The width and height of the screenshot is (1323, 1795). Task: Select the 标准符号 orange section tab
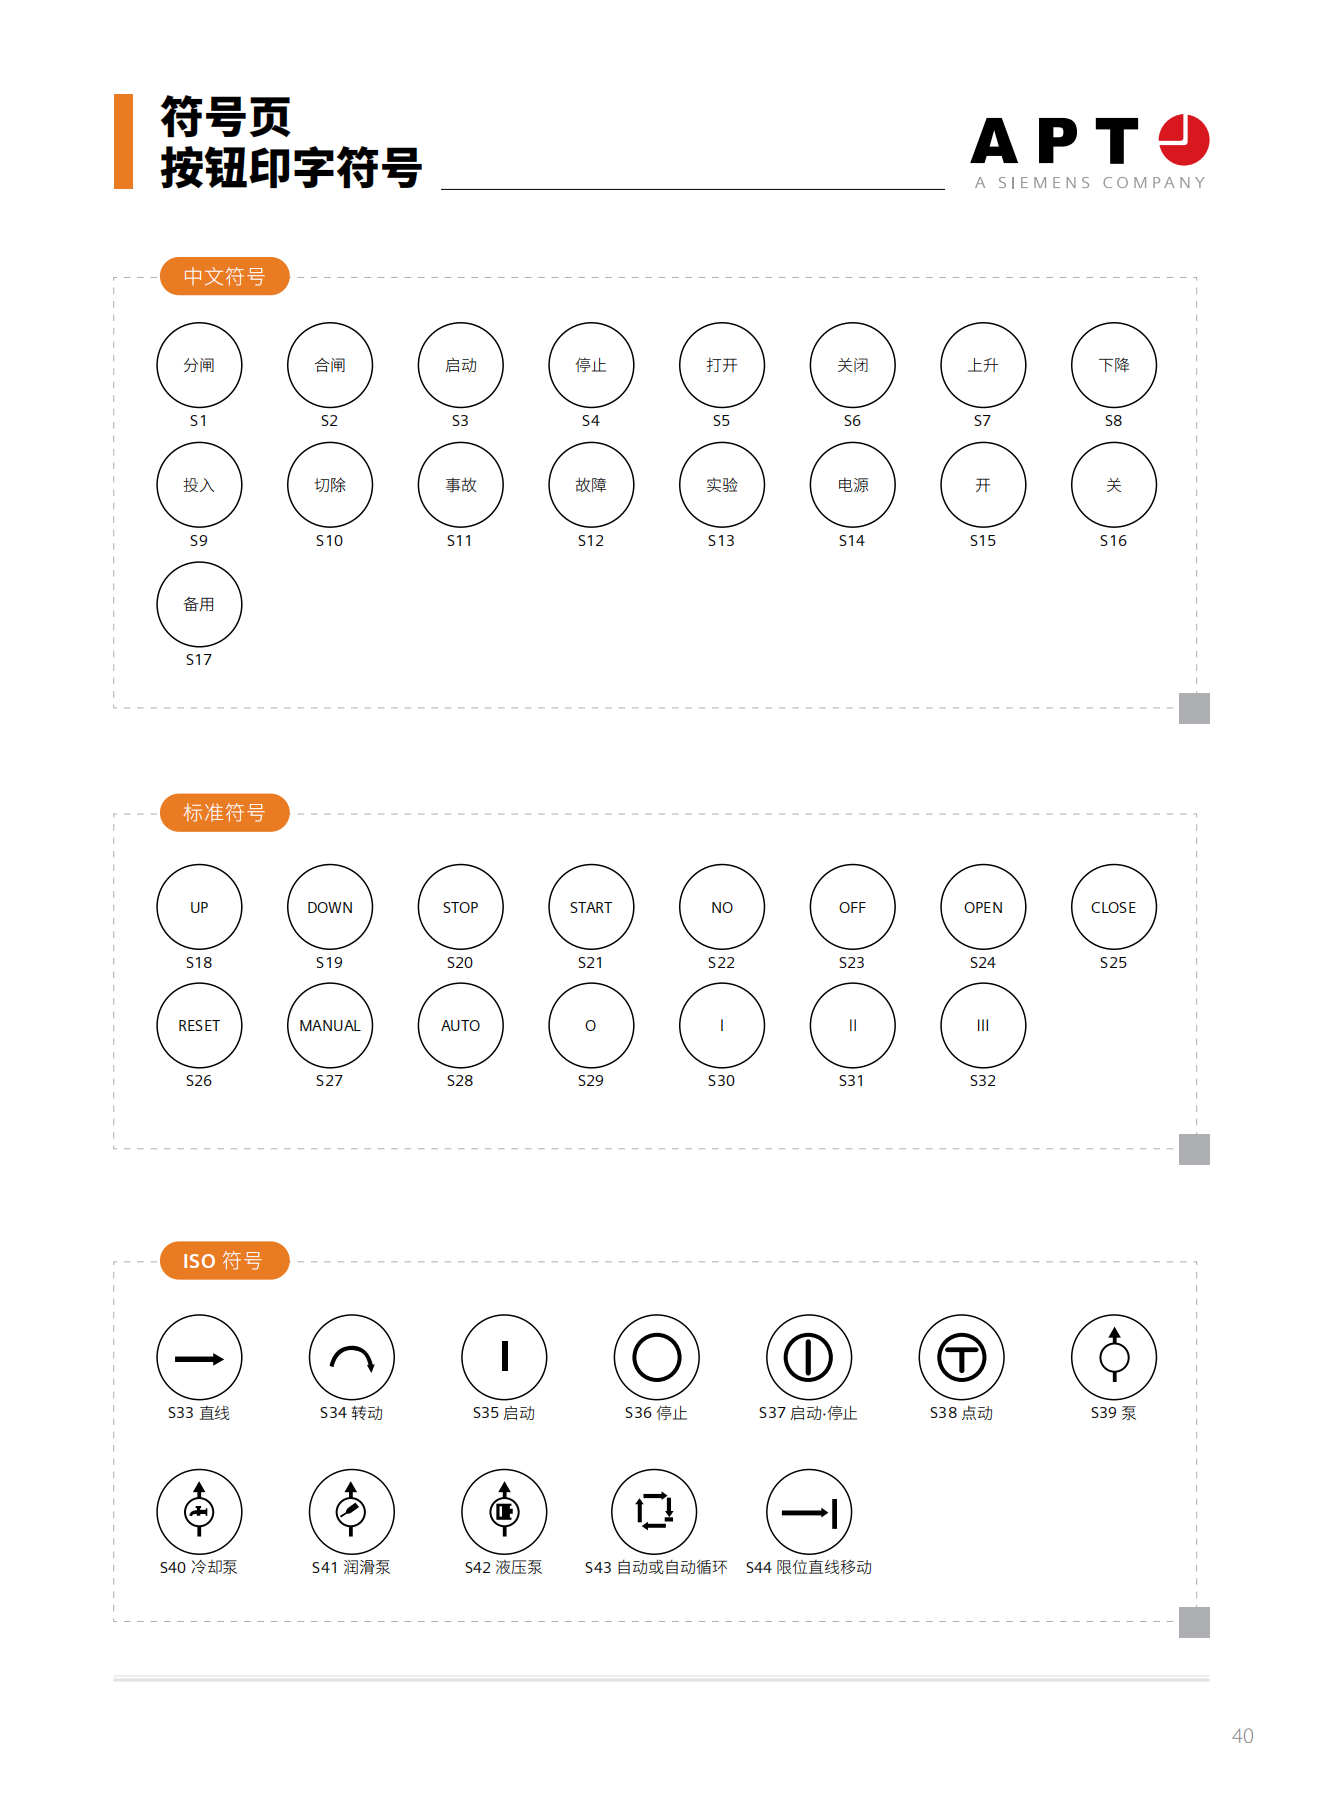pyautogui.click(x=224, y=812)
